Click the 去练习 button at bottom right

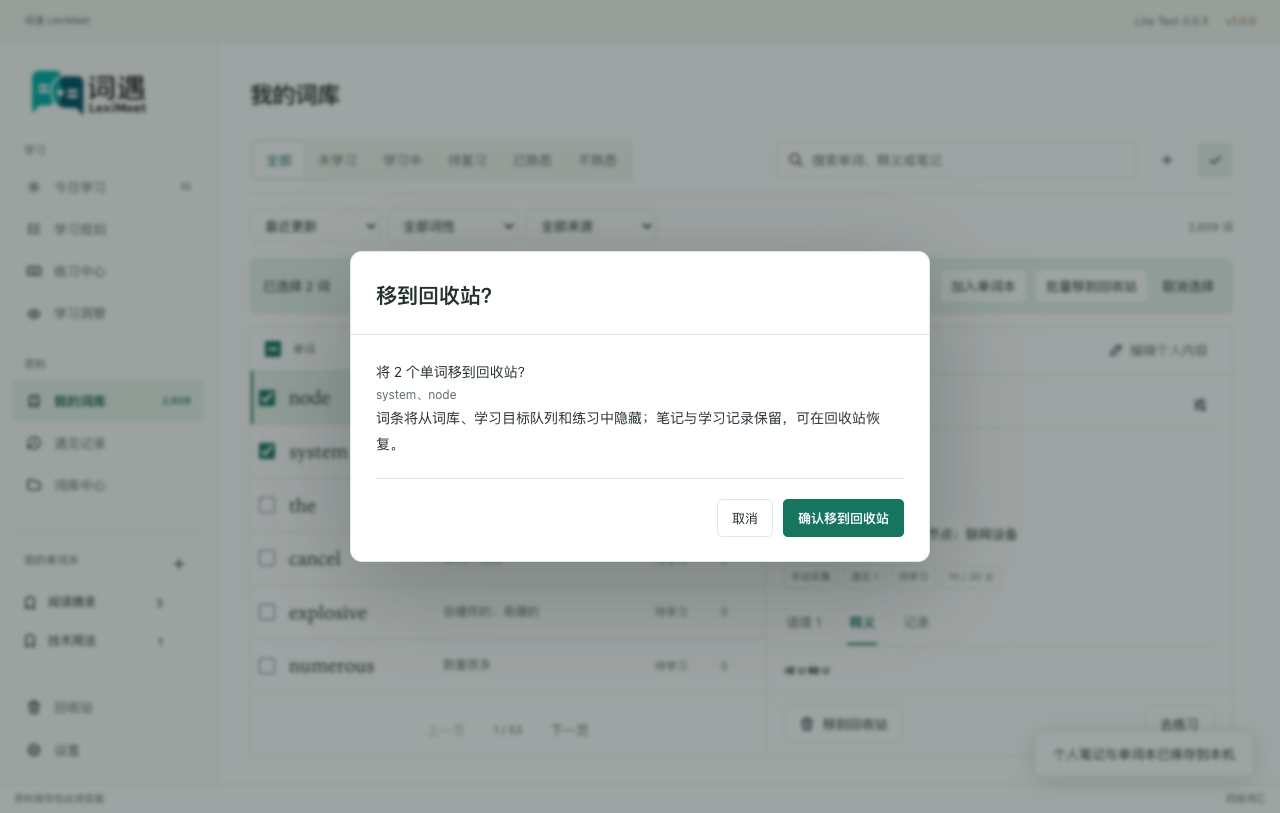point(1180,724)
